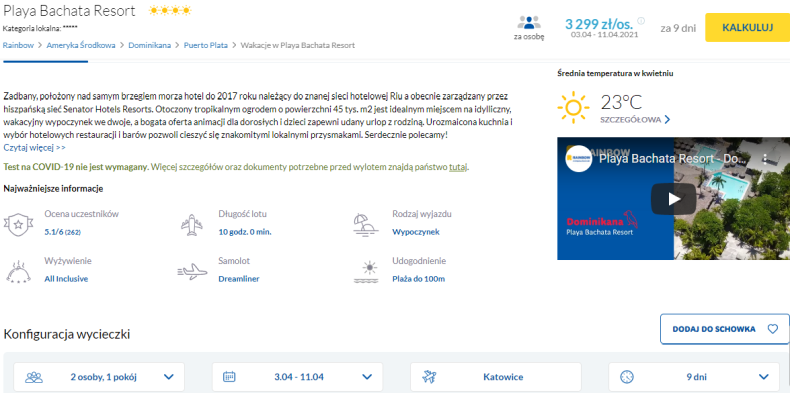Open the 3.04 - 11.04 date dropdown

click(x=297, y=377)
